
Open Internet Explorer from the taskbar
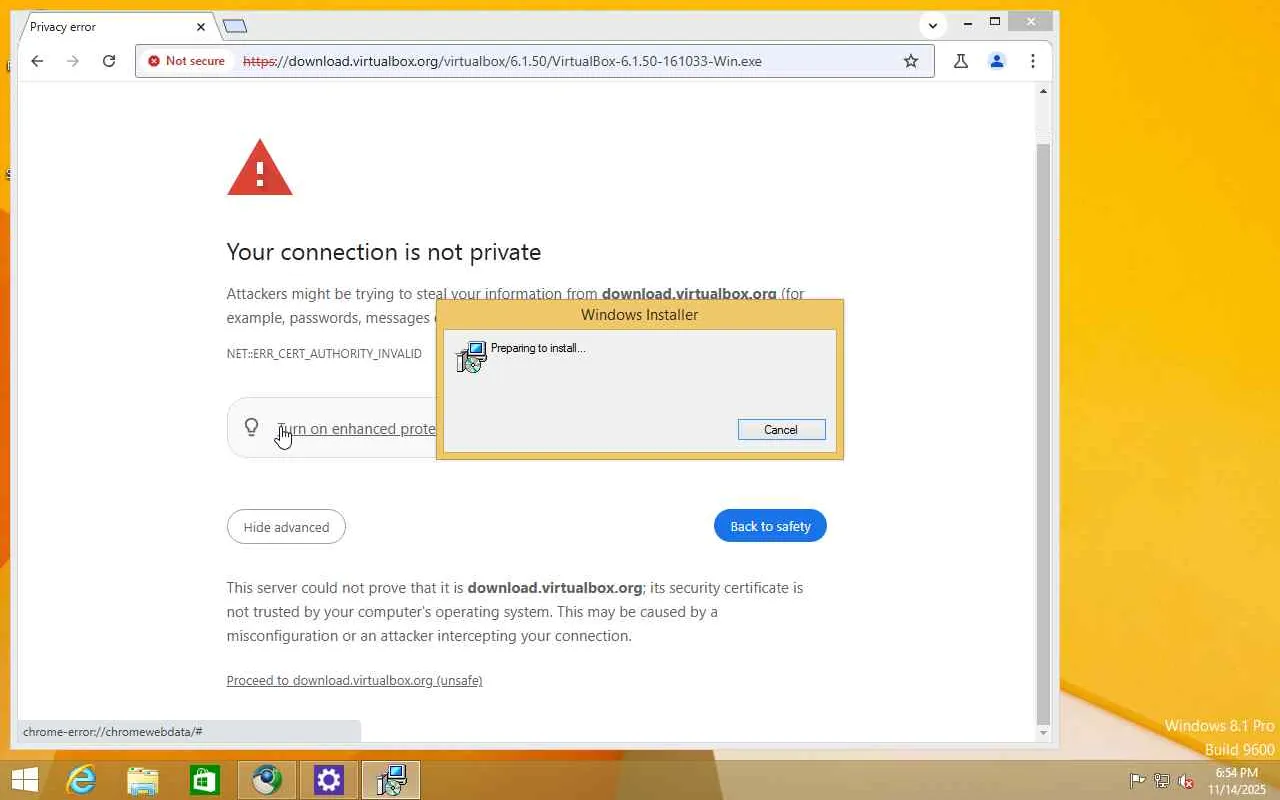[81, 780]
